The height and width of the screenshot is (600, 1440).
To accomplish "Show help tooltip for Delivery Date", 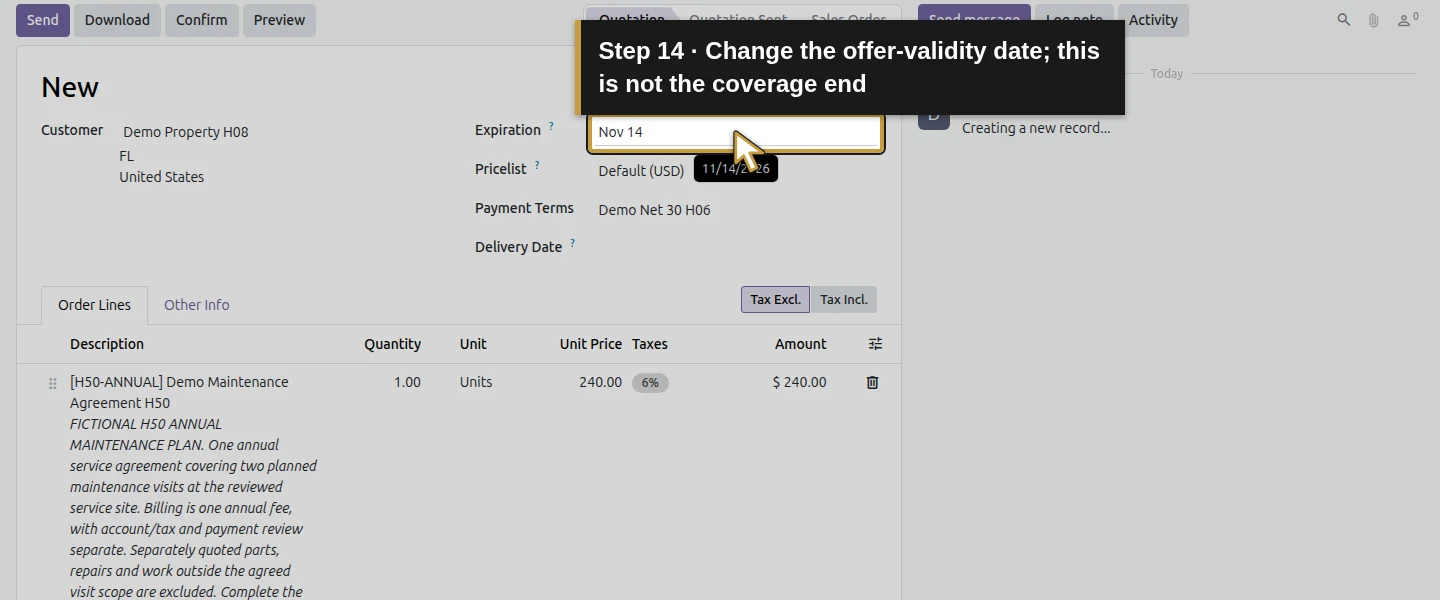I will [x=573, y=243].
